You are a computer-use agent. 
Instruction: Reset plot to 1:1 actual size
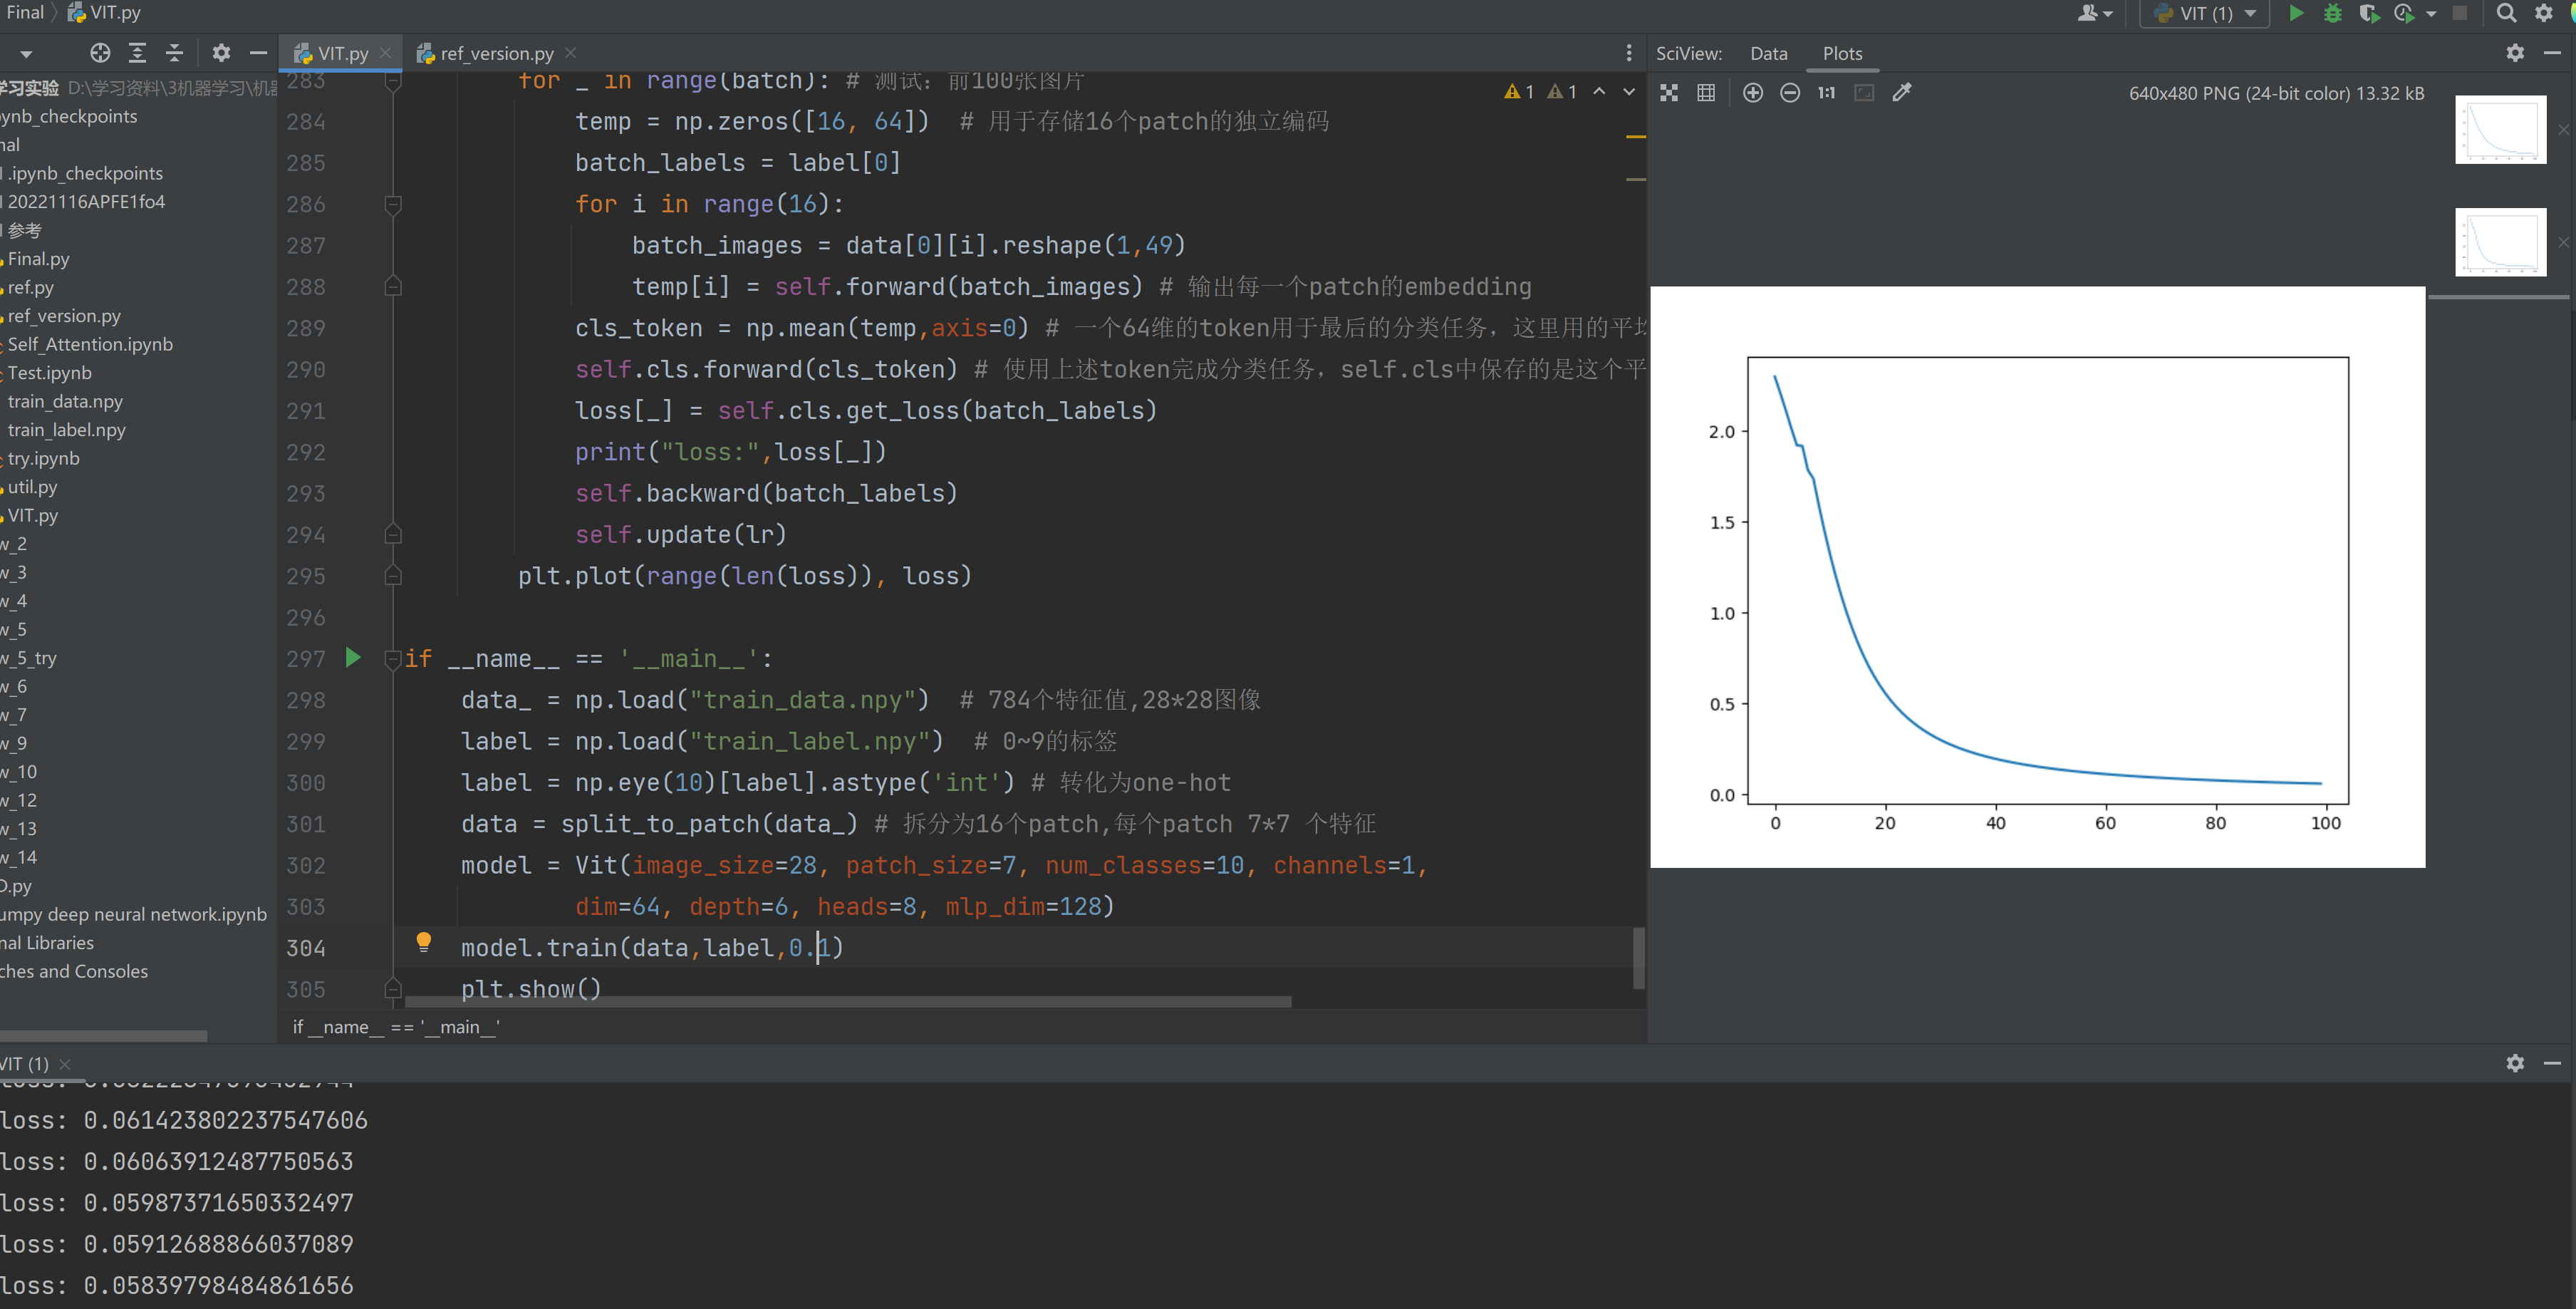pos(1826,93)
